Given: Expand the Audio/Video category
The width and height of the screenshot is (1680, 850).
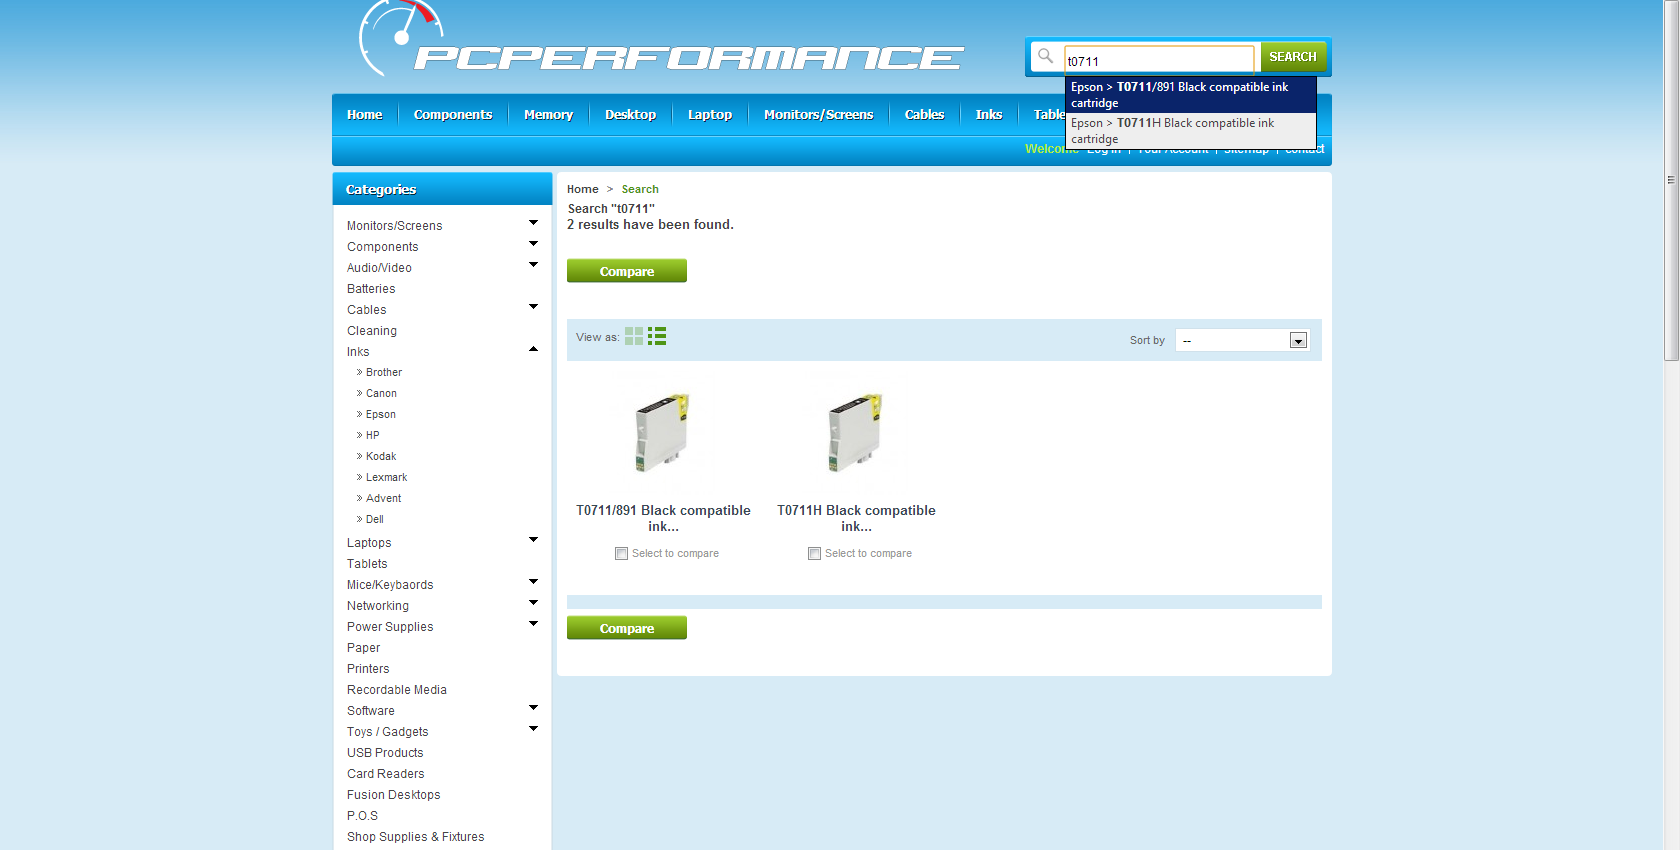Looking at the screenshot, I should 533,265.
